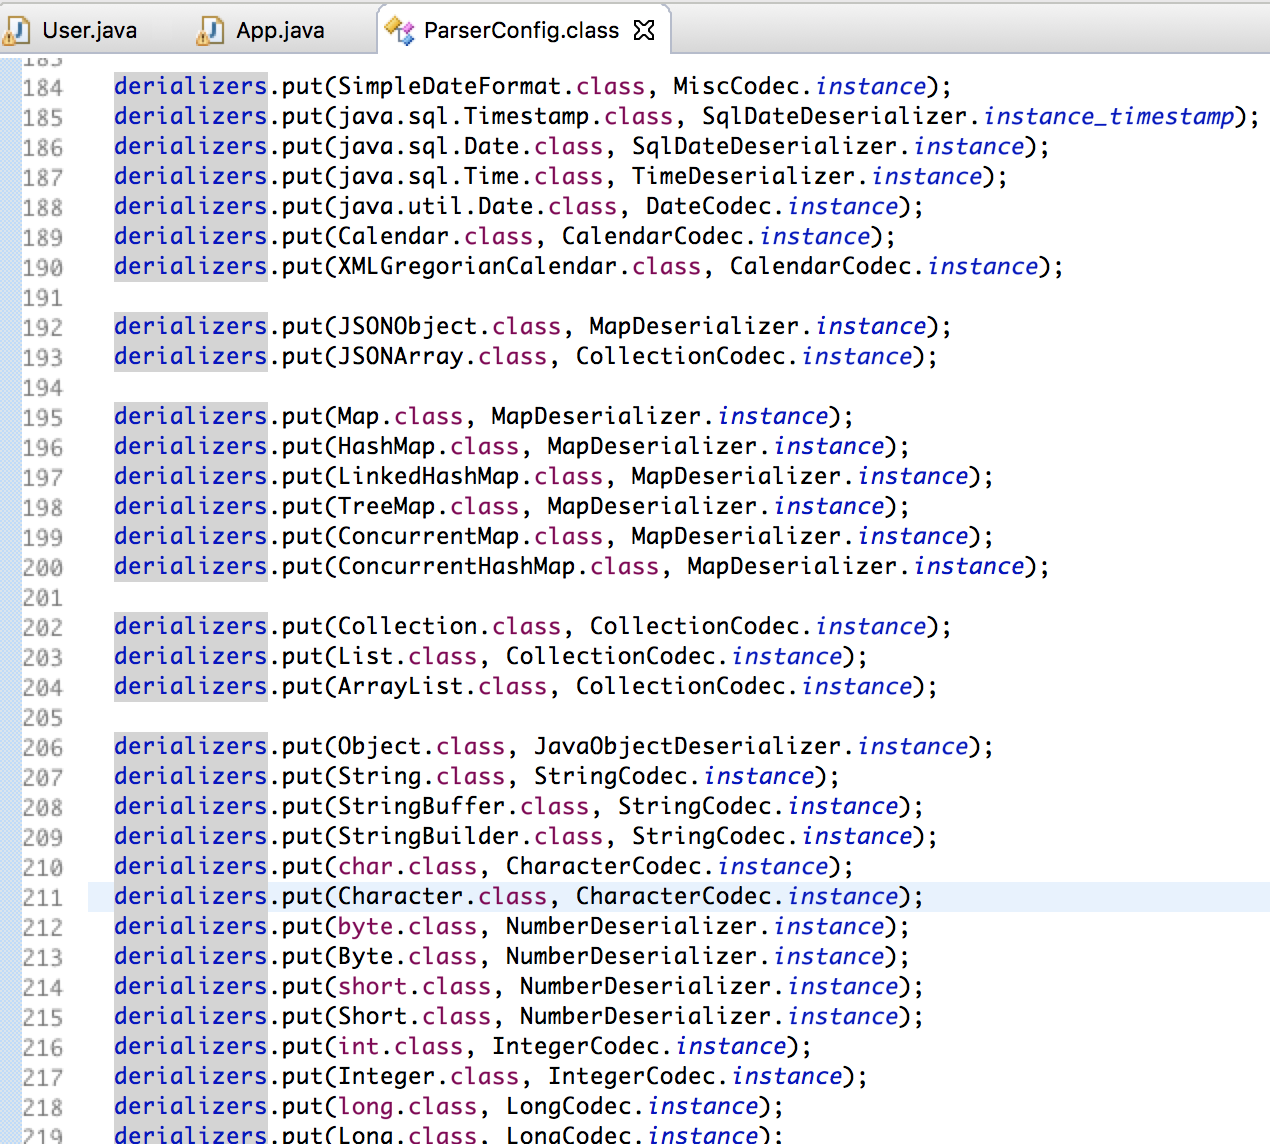Open the App.java editor tab
The height and width of the screenshot is (1144, 1270).
click(x=280, y=31)
